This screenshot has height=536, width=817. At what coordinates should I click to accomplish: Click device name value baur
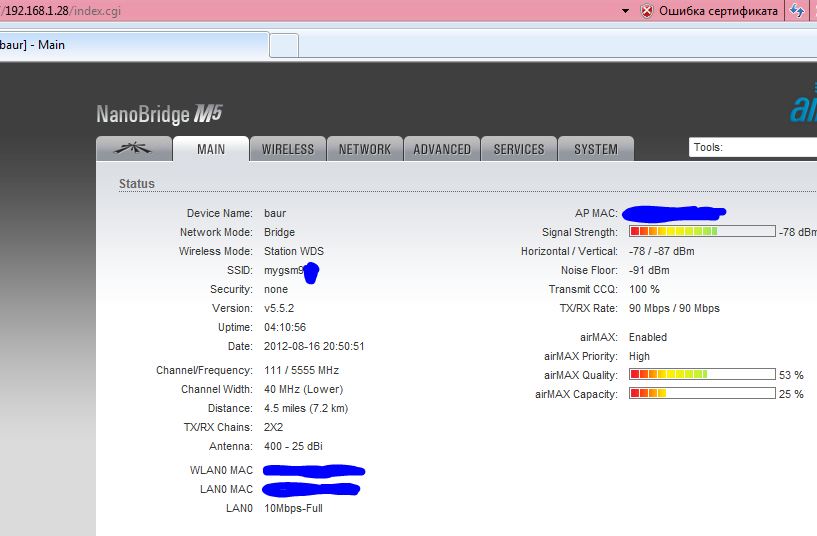pyautogui.click(x=275, y=213)
